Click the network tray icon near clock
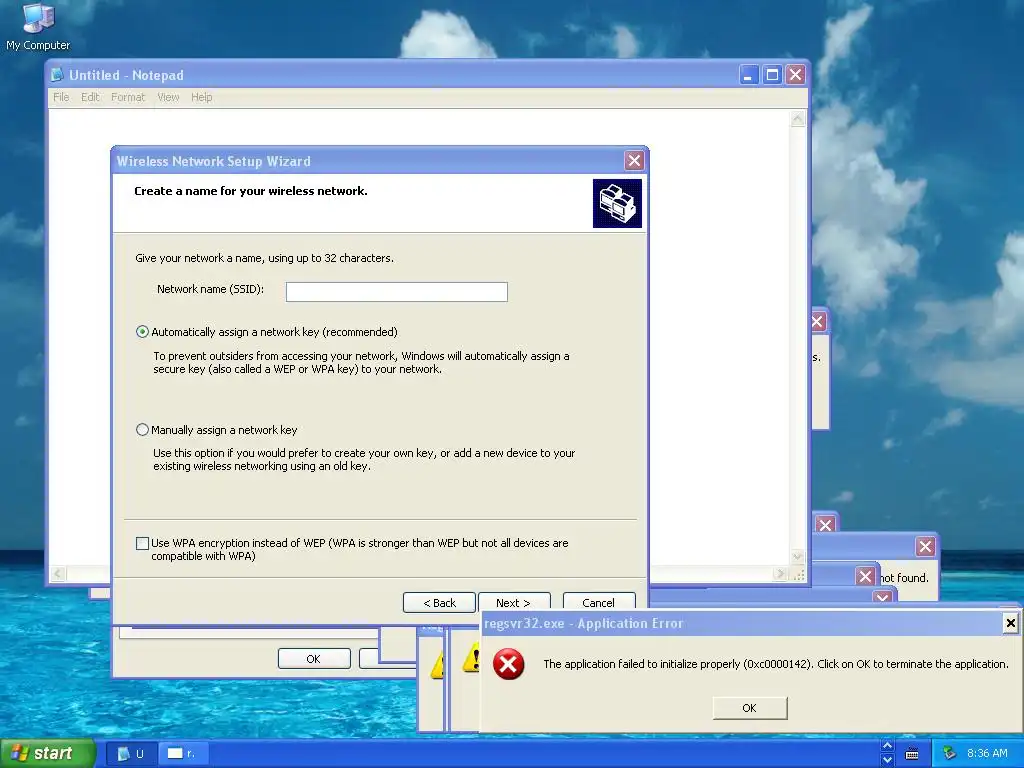Image resolution: width=1024 pixels, height=768 pixels. [x=949, y=753]
